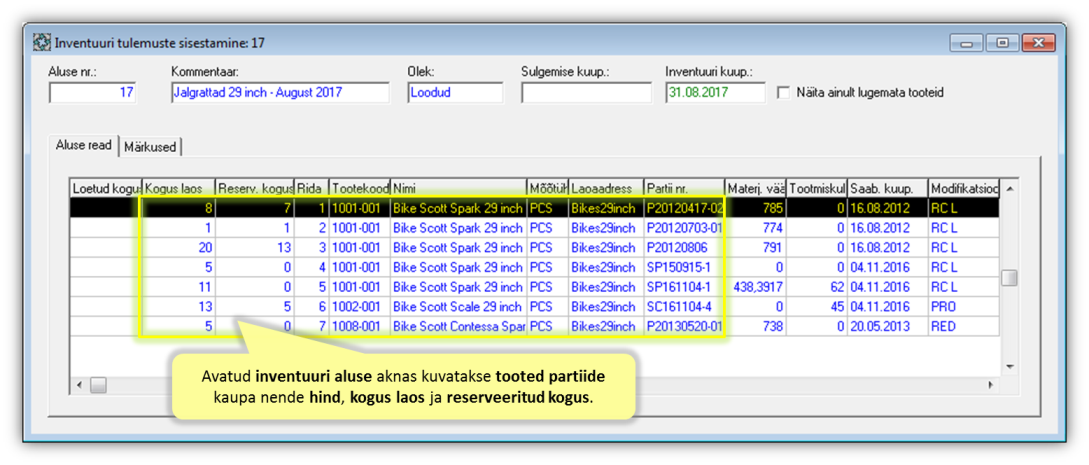This screenshot has height=465, width=1089.
Task: Click the PRO modification cell
Action: point(964,307)
